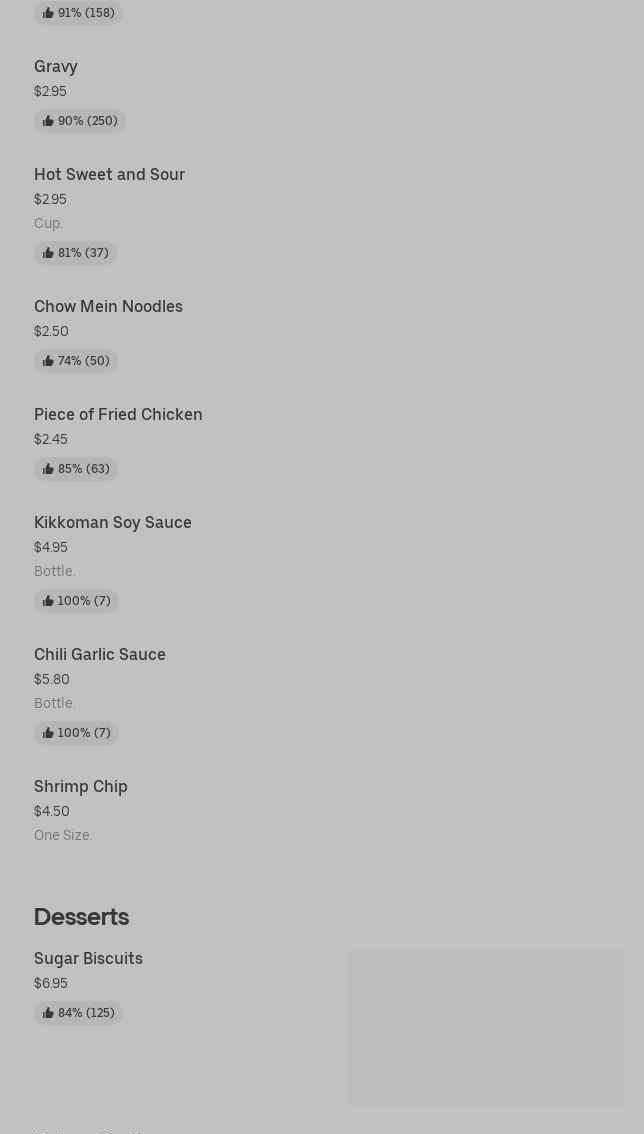Click the $5.80 price of Chili Garlic Sauce
Screen dimensions: 644x1134
click(x=52, y=679)
